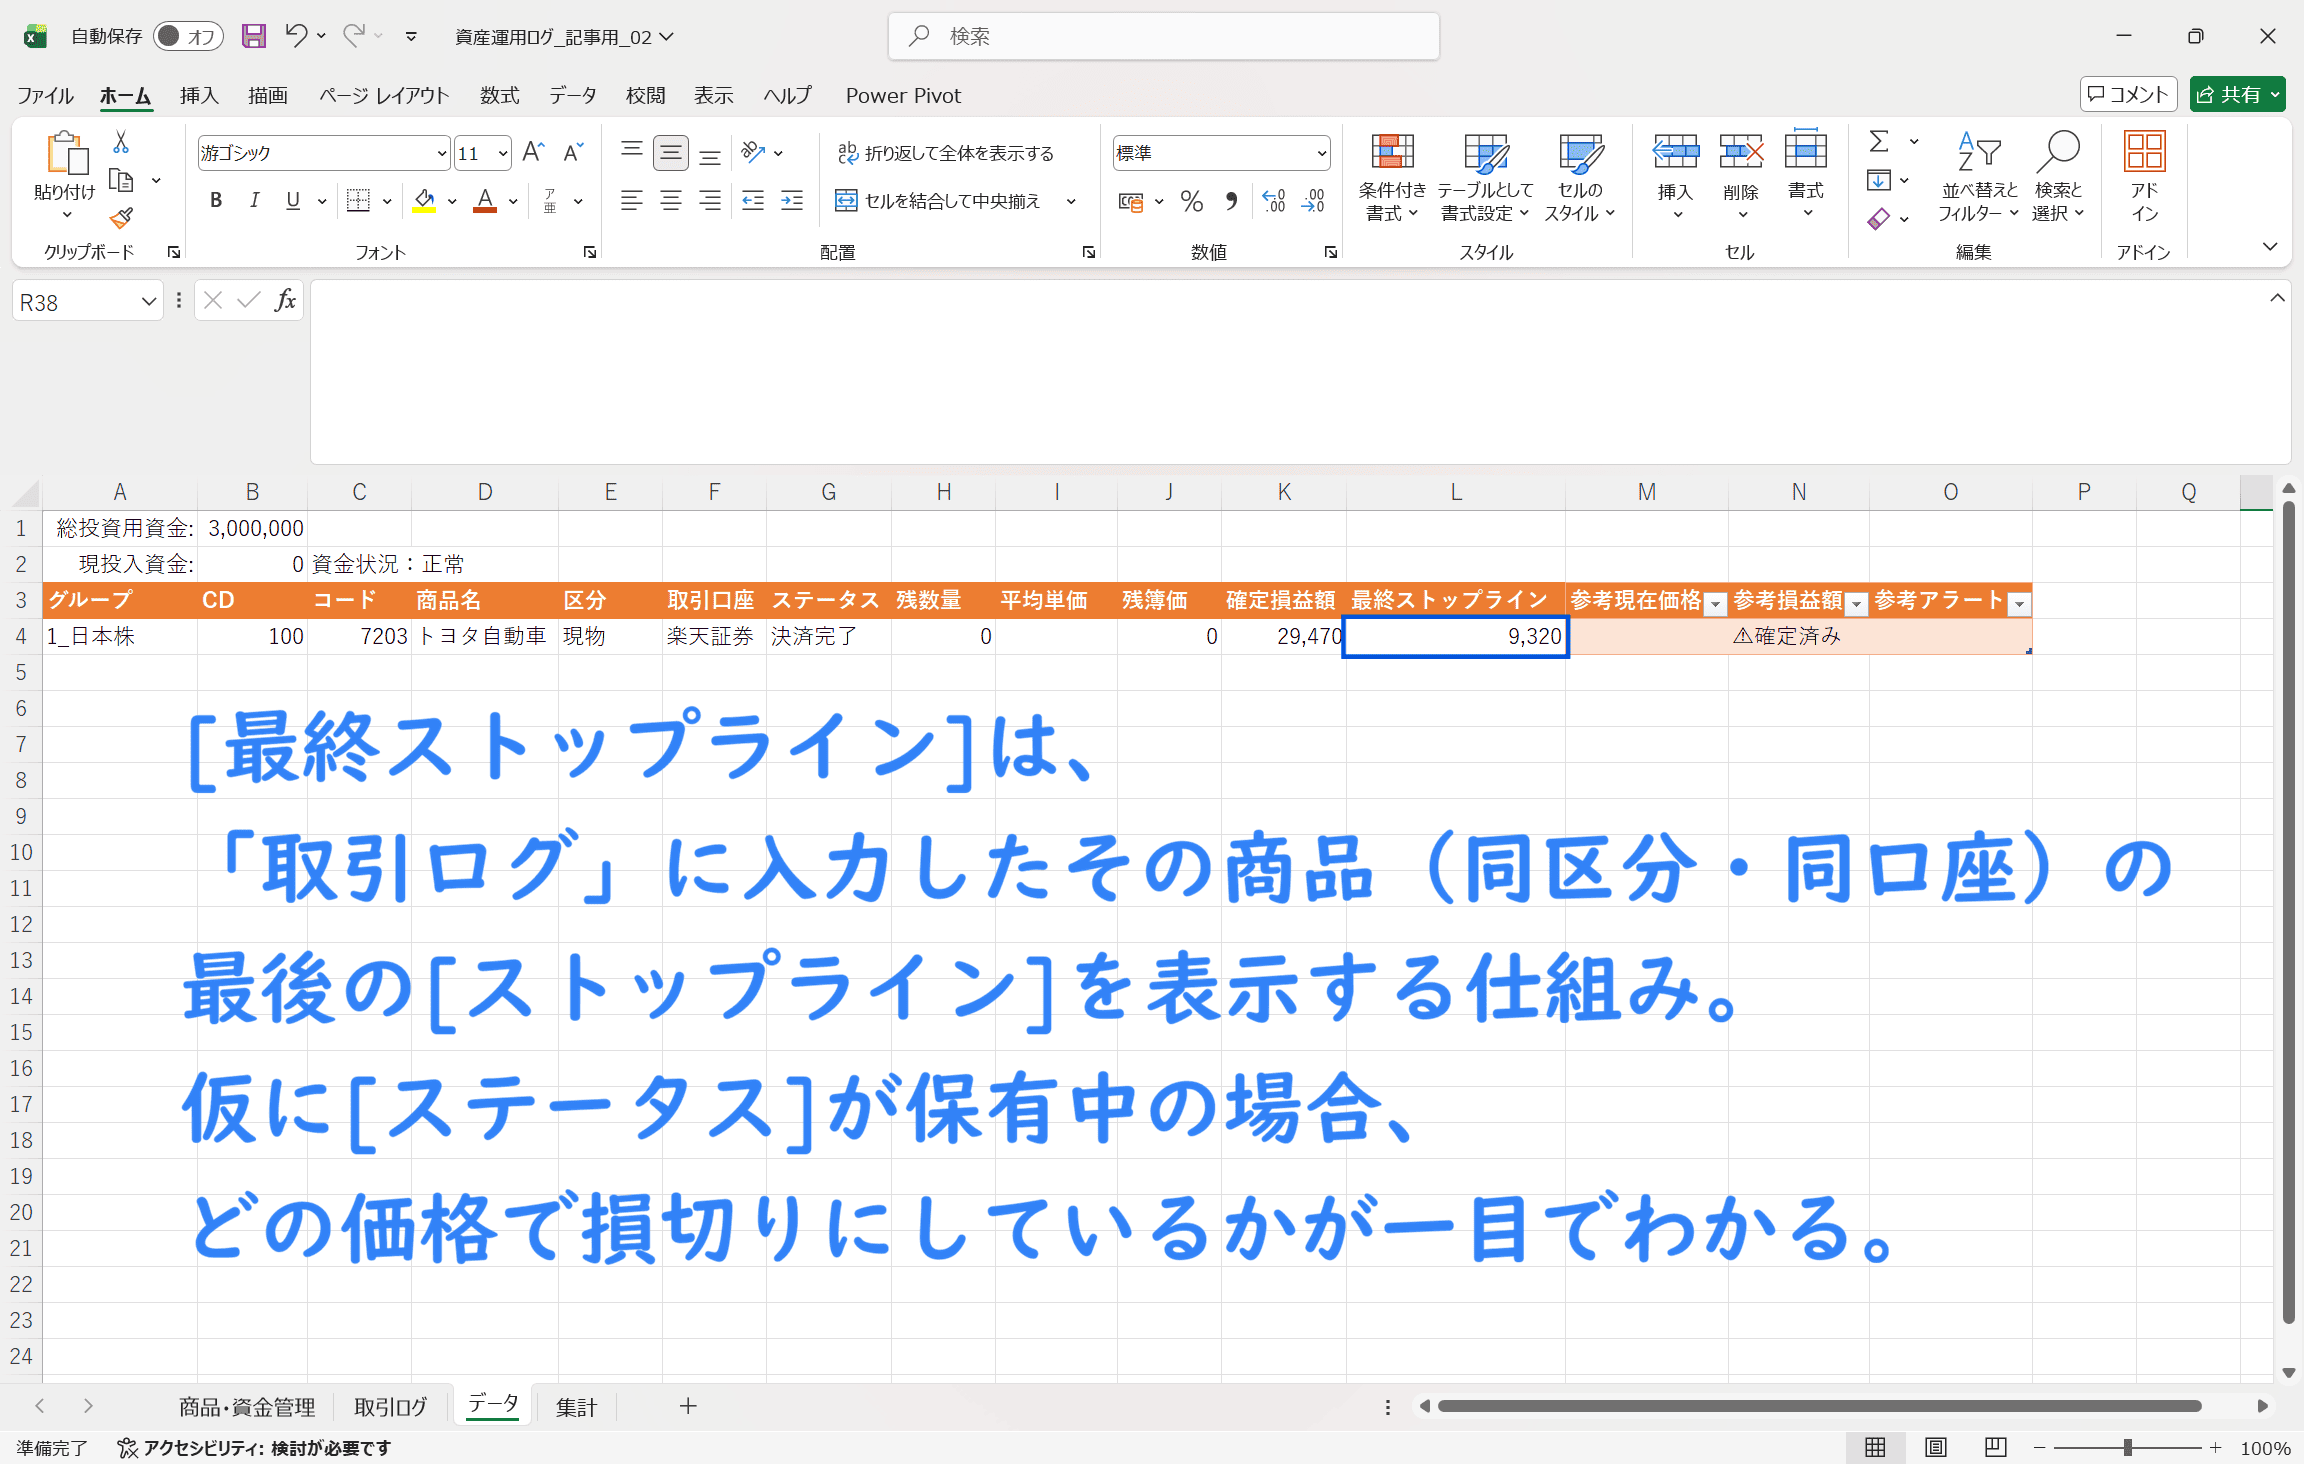Click the AutoSum sigma icon
The width and height of the screenshot is (2304, 1464).
(1879, 142)
